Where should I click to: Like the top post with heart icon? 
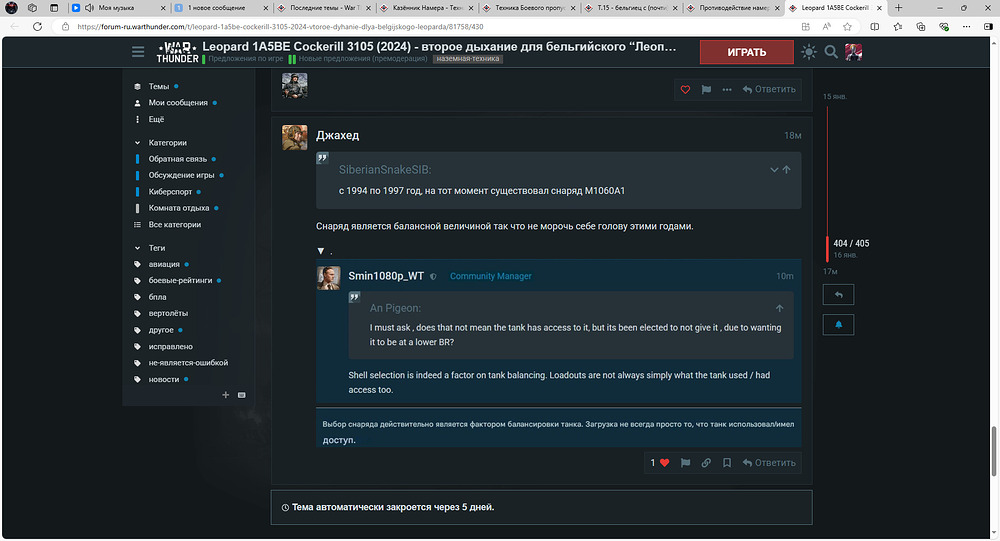(685, 89)
